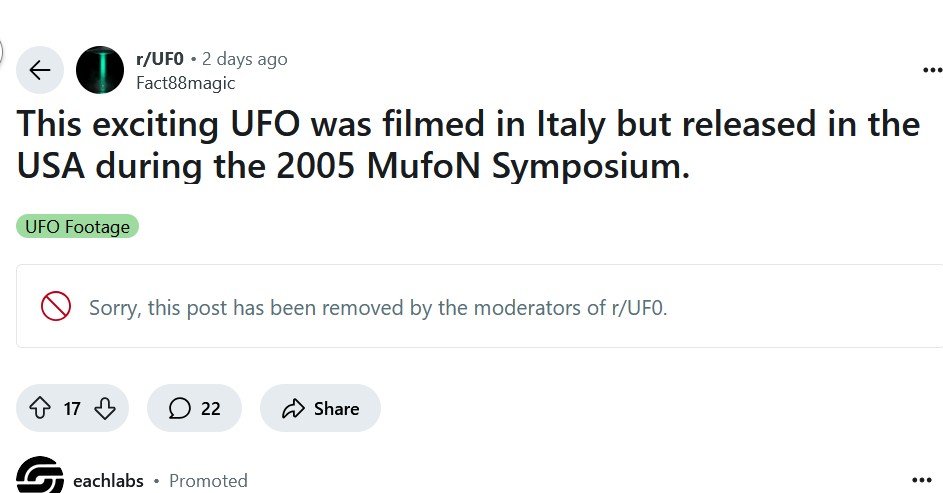This screenshot has height=493, width=943.
Task: Click the post title about Italy UFO
Action: tap(468, 144)
